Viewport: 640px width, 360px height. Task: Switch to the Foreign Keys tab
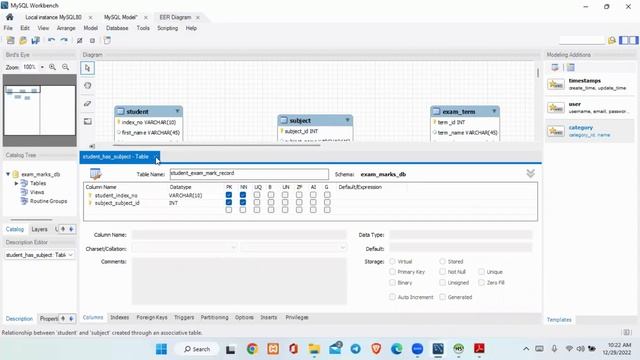pyautogui.click(x=152, y=317)
